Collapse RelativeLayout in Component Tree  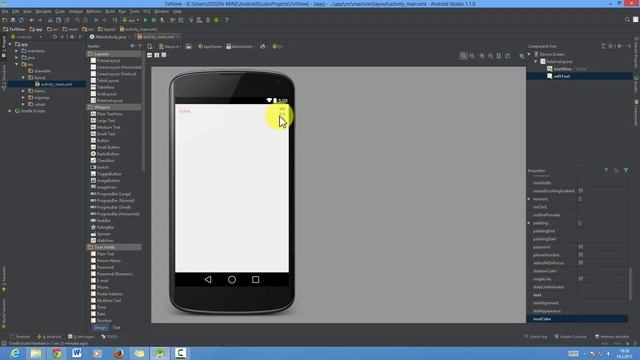[536, 62]
